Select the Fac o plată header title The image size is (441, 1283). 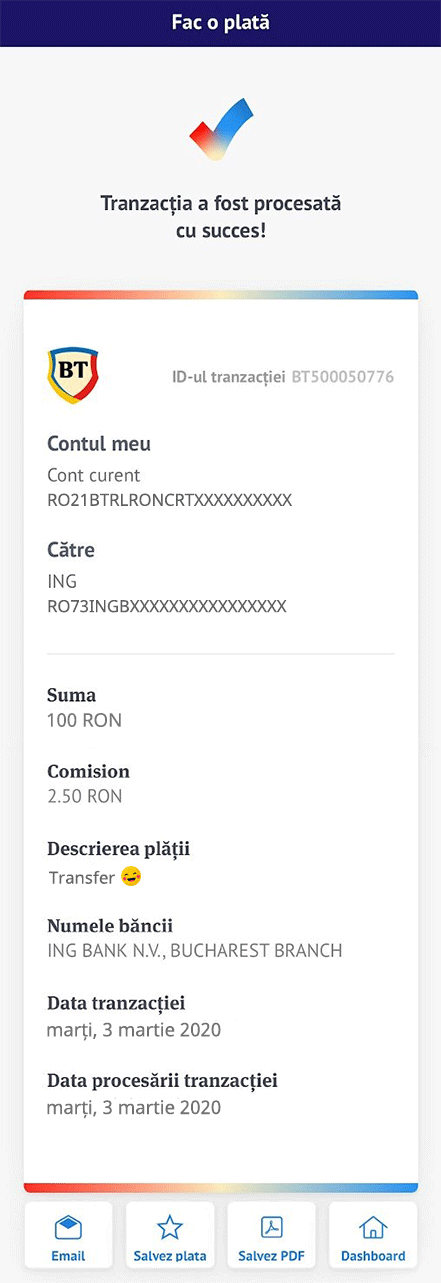point(220,22)
